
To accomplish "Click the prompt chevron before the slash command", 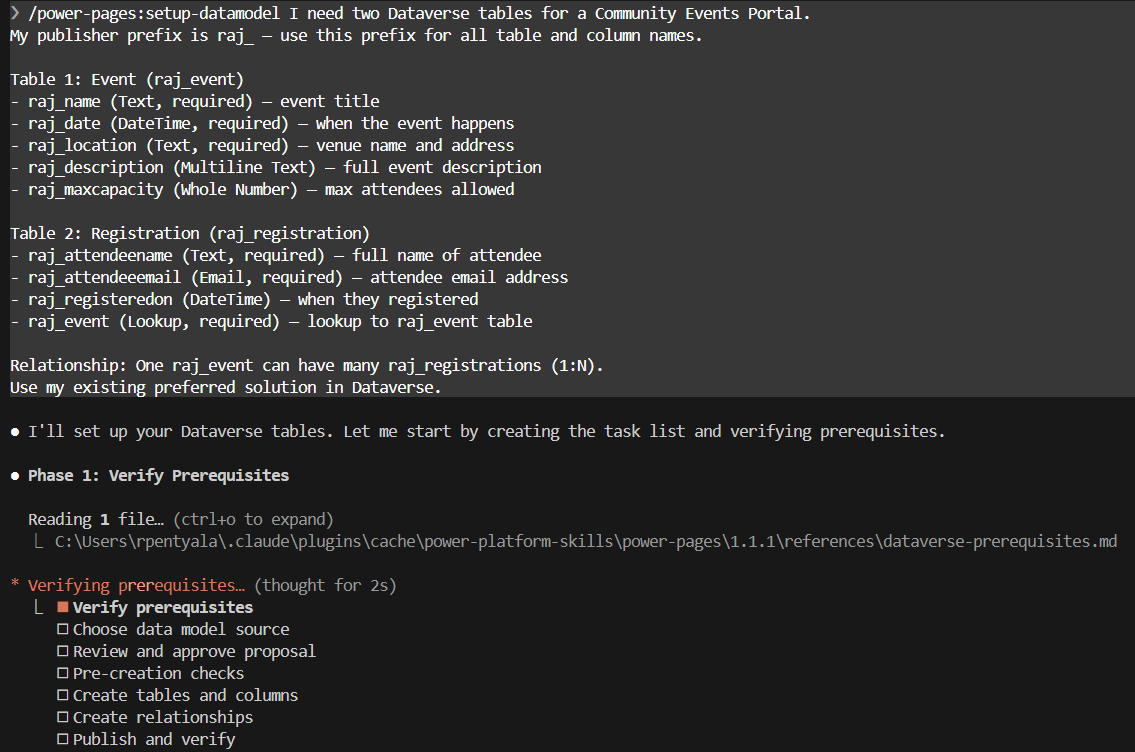I will point(15,13).
